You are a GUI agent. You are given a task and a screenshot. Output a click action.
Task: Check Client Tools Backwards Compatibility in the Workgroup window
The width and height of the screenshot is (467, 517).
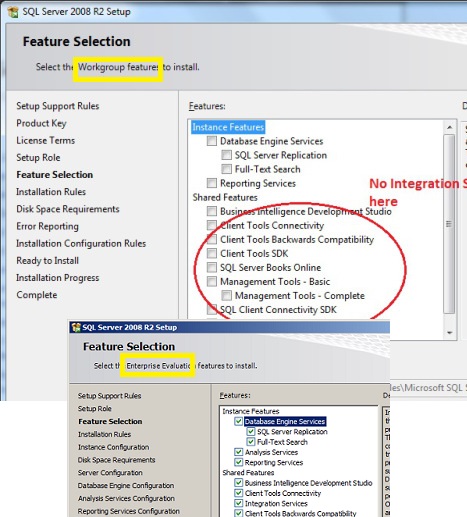click(212, 239)
